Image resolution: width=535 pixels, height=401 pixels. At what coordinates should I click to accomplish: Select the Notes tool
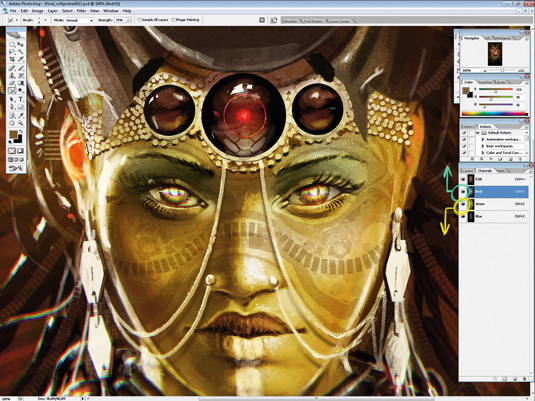(12, 115)
